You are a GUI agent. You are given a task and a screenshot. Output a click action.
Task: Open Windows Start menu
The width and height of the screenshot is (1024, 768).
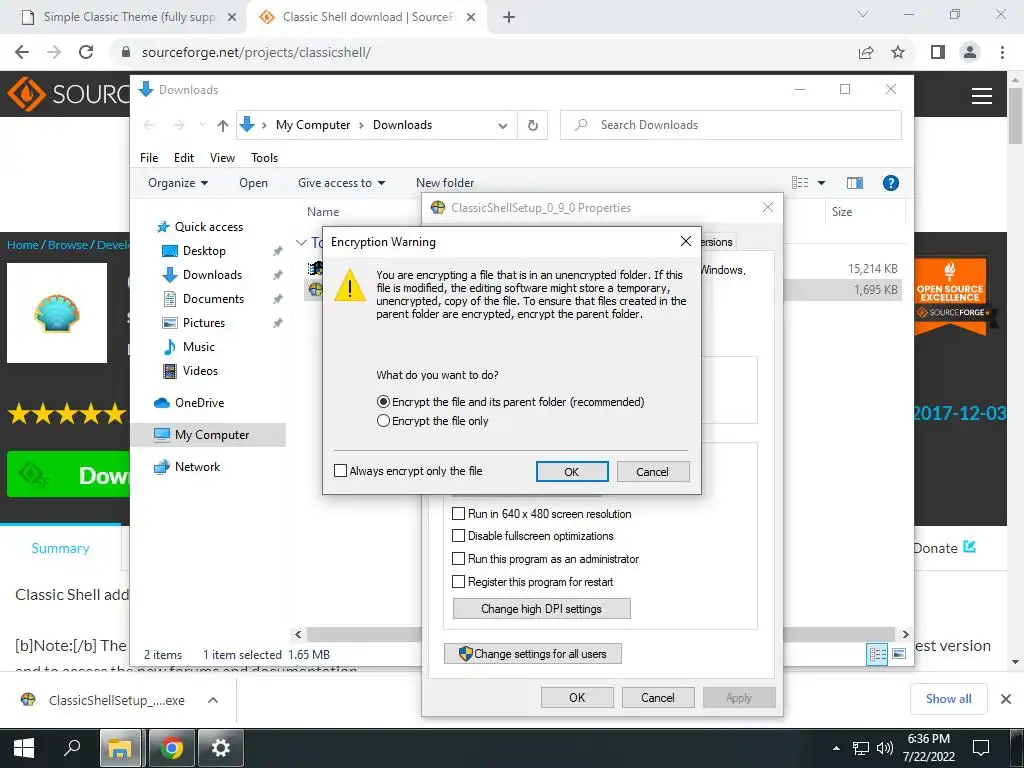[24, 748]
